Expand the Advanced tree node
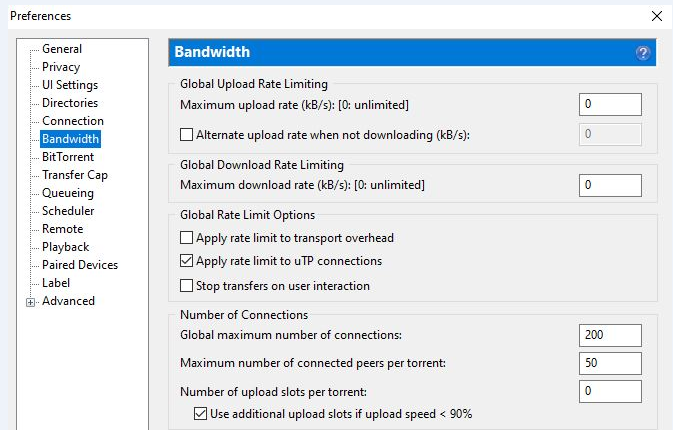 click(x=31, y=302)
